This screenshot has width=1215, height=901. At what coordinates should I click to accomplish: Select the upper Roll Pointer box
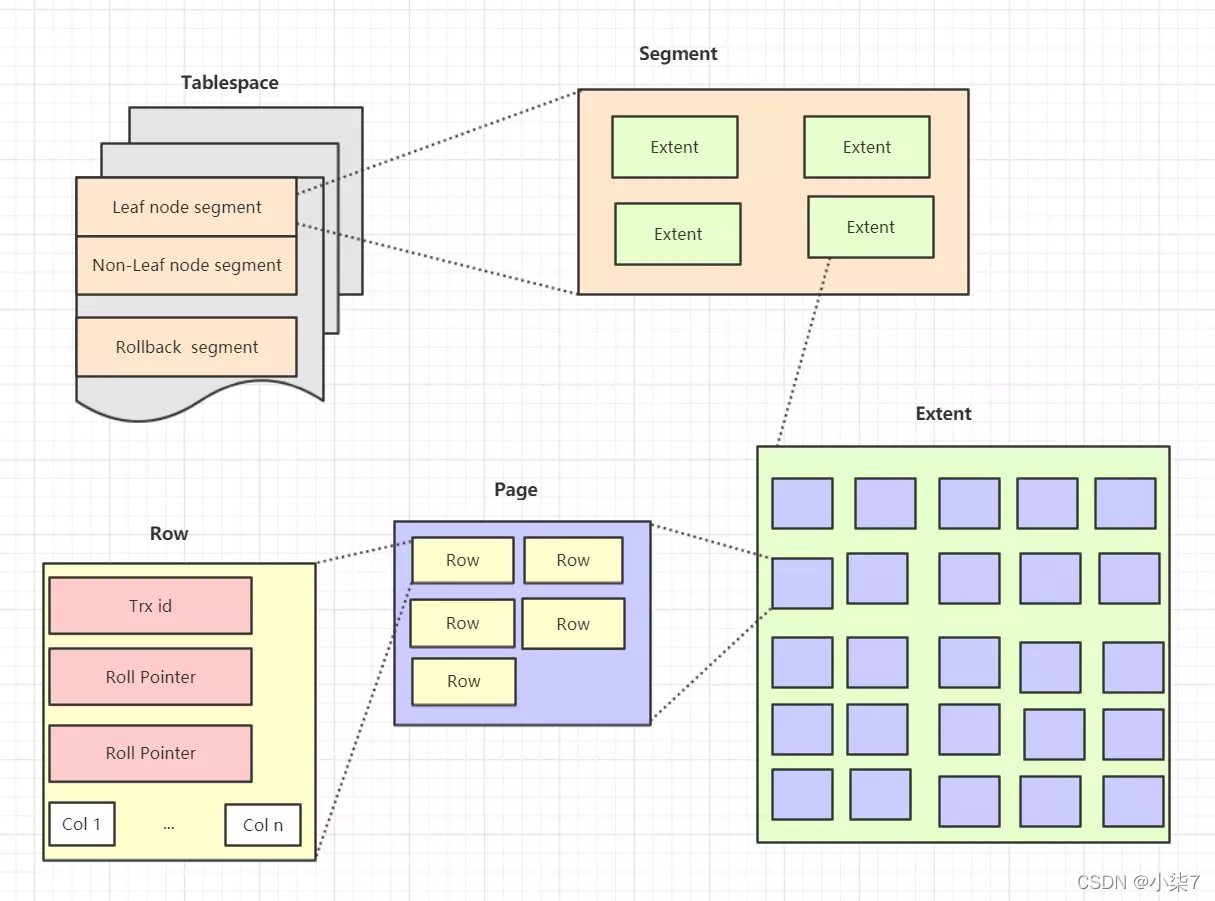(x=150, y=677)
